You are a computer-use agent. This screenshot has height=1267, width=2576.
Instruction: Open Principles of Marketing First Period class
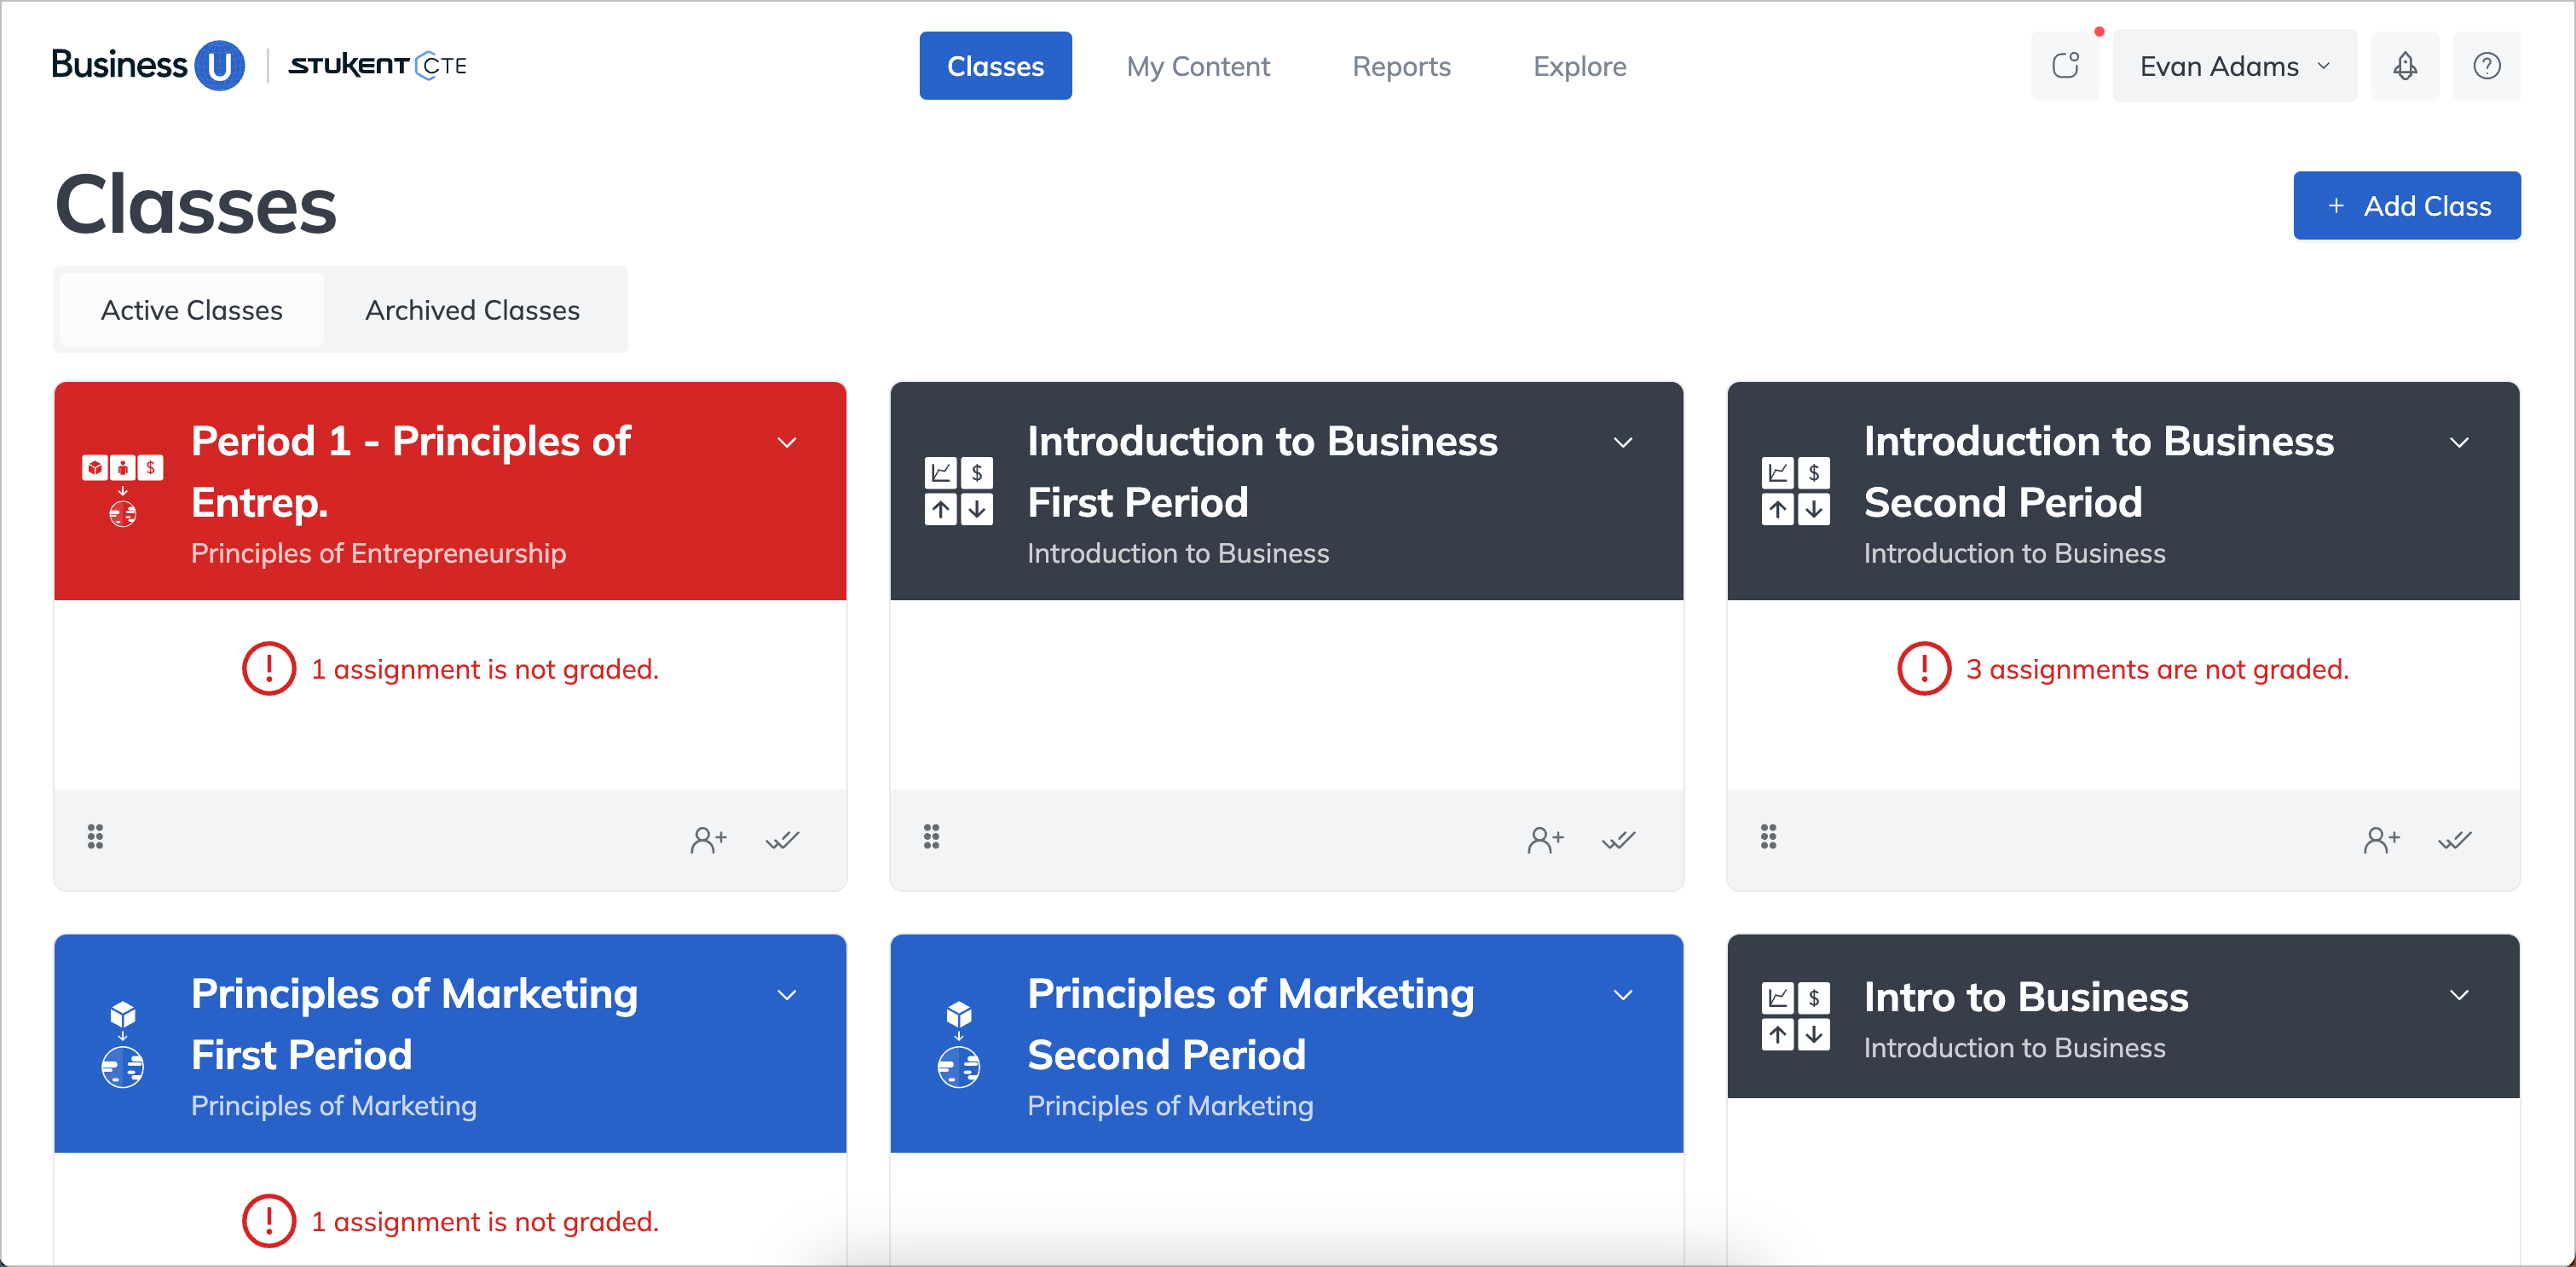tap(414, 1024)
